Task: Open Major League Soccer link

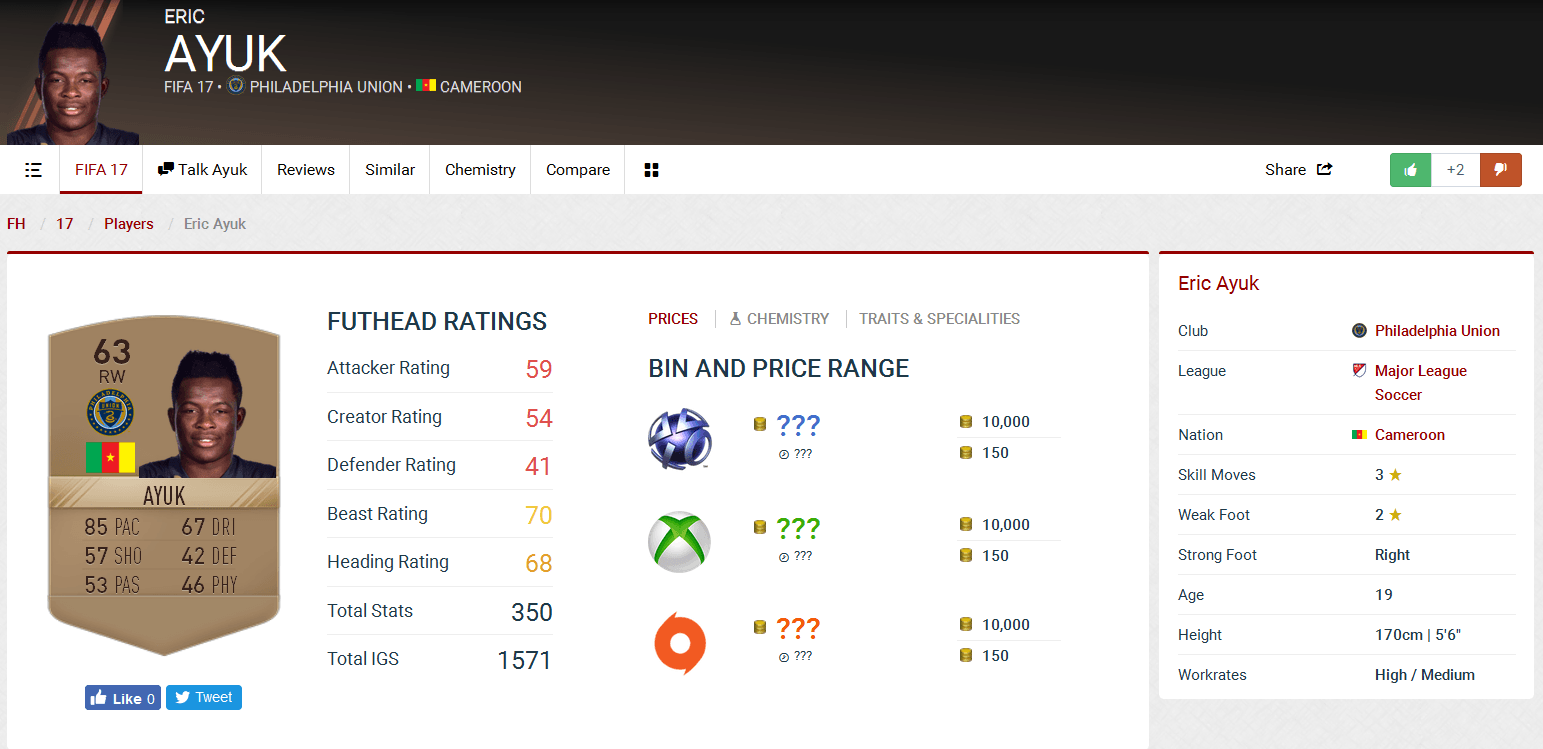Action: click(1420, 371)
